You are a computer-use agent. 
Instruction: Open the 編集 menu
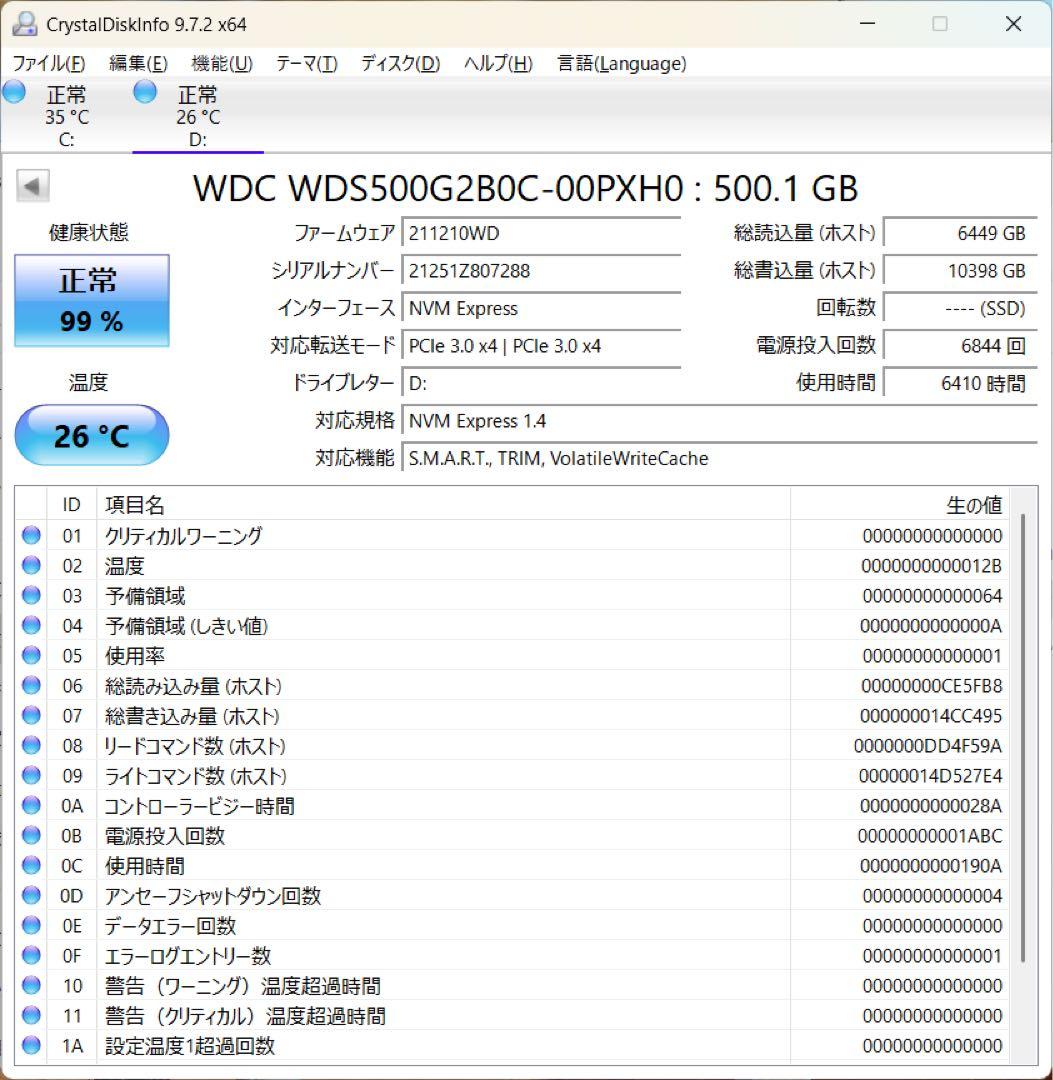[140, 63]
